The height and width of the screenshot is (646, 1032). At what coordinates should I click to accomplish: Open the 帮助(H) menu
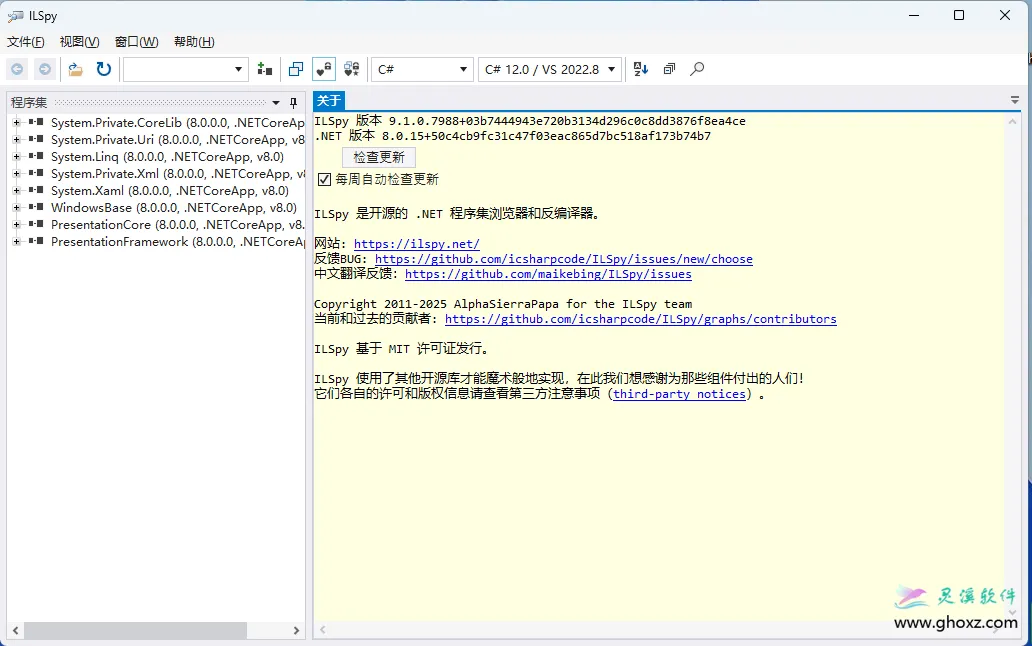194,42
